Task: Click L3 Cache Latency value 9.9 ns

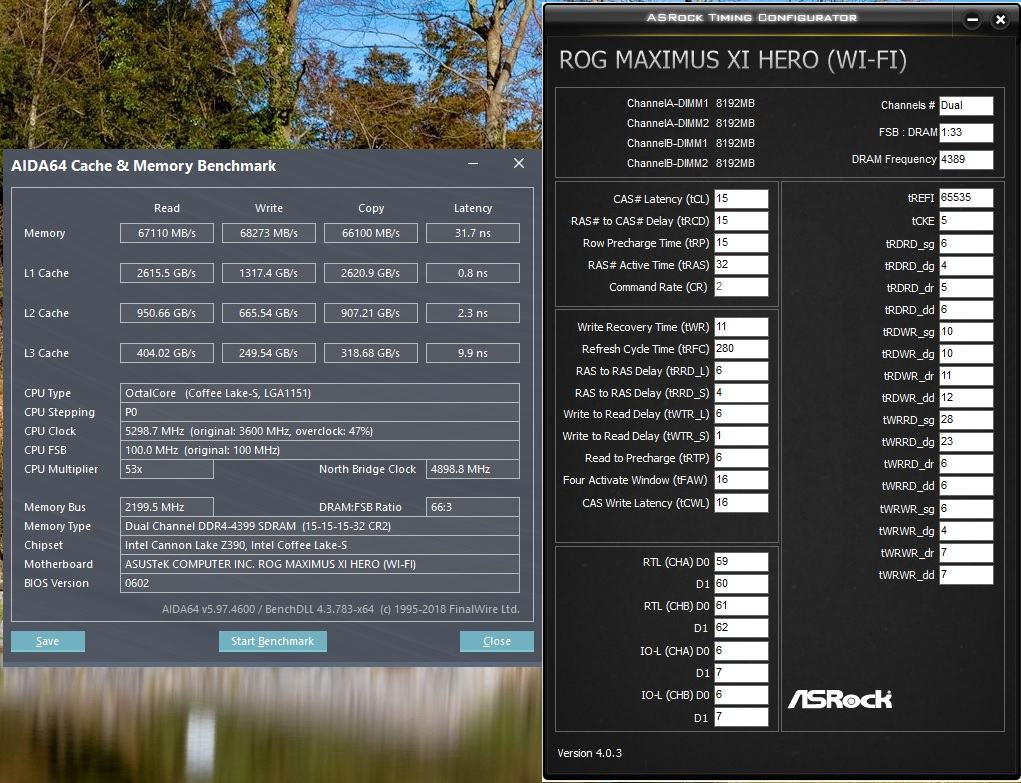Action: click(473, 353)
